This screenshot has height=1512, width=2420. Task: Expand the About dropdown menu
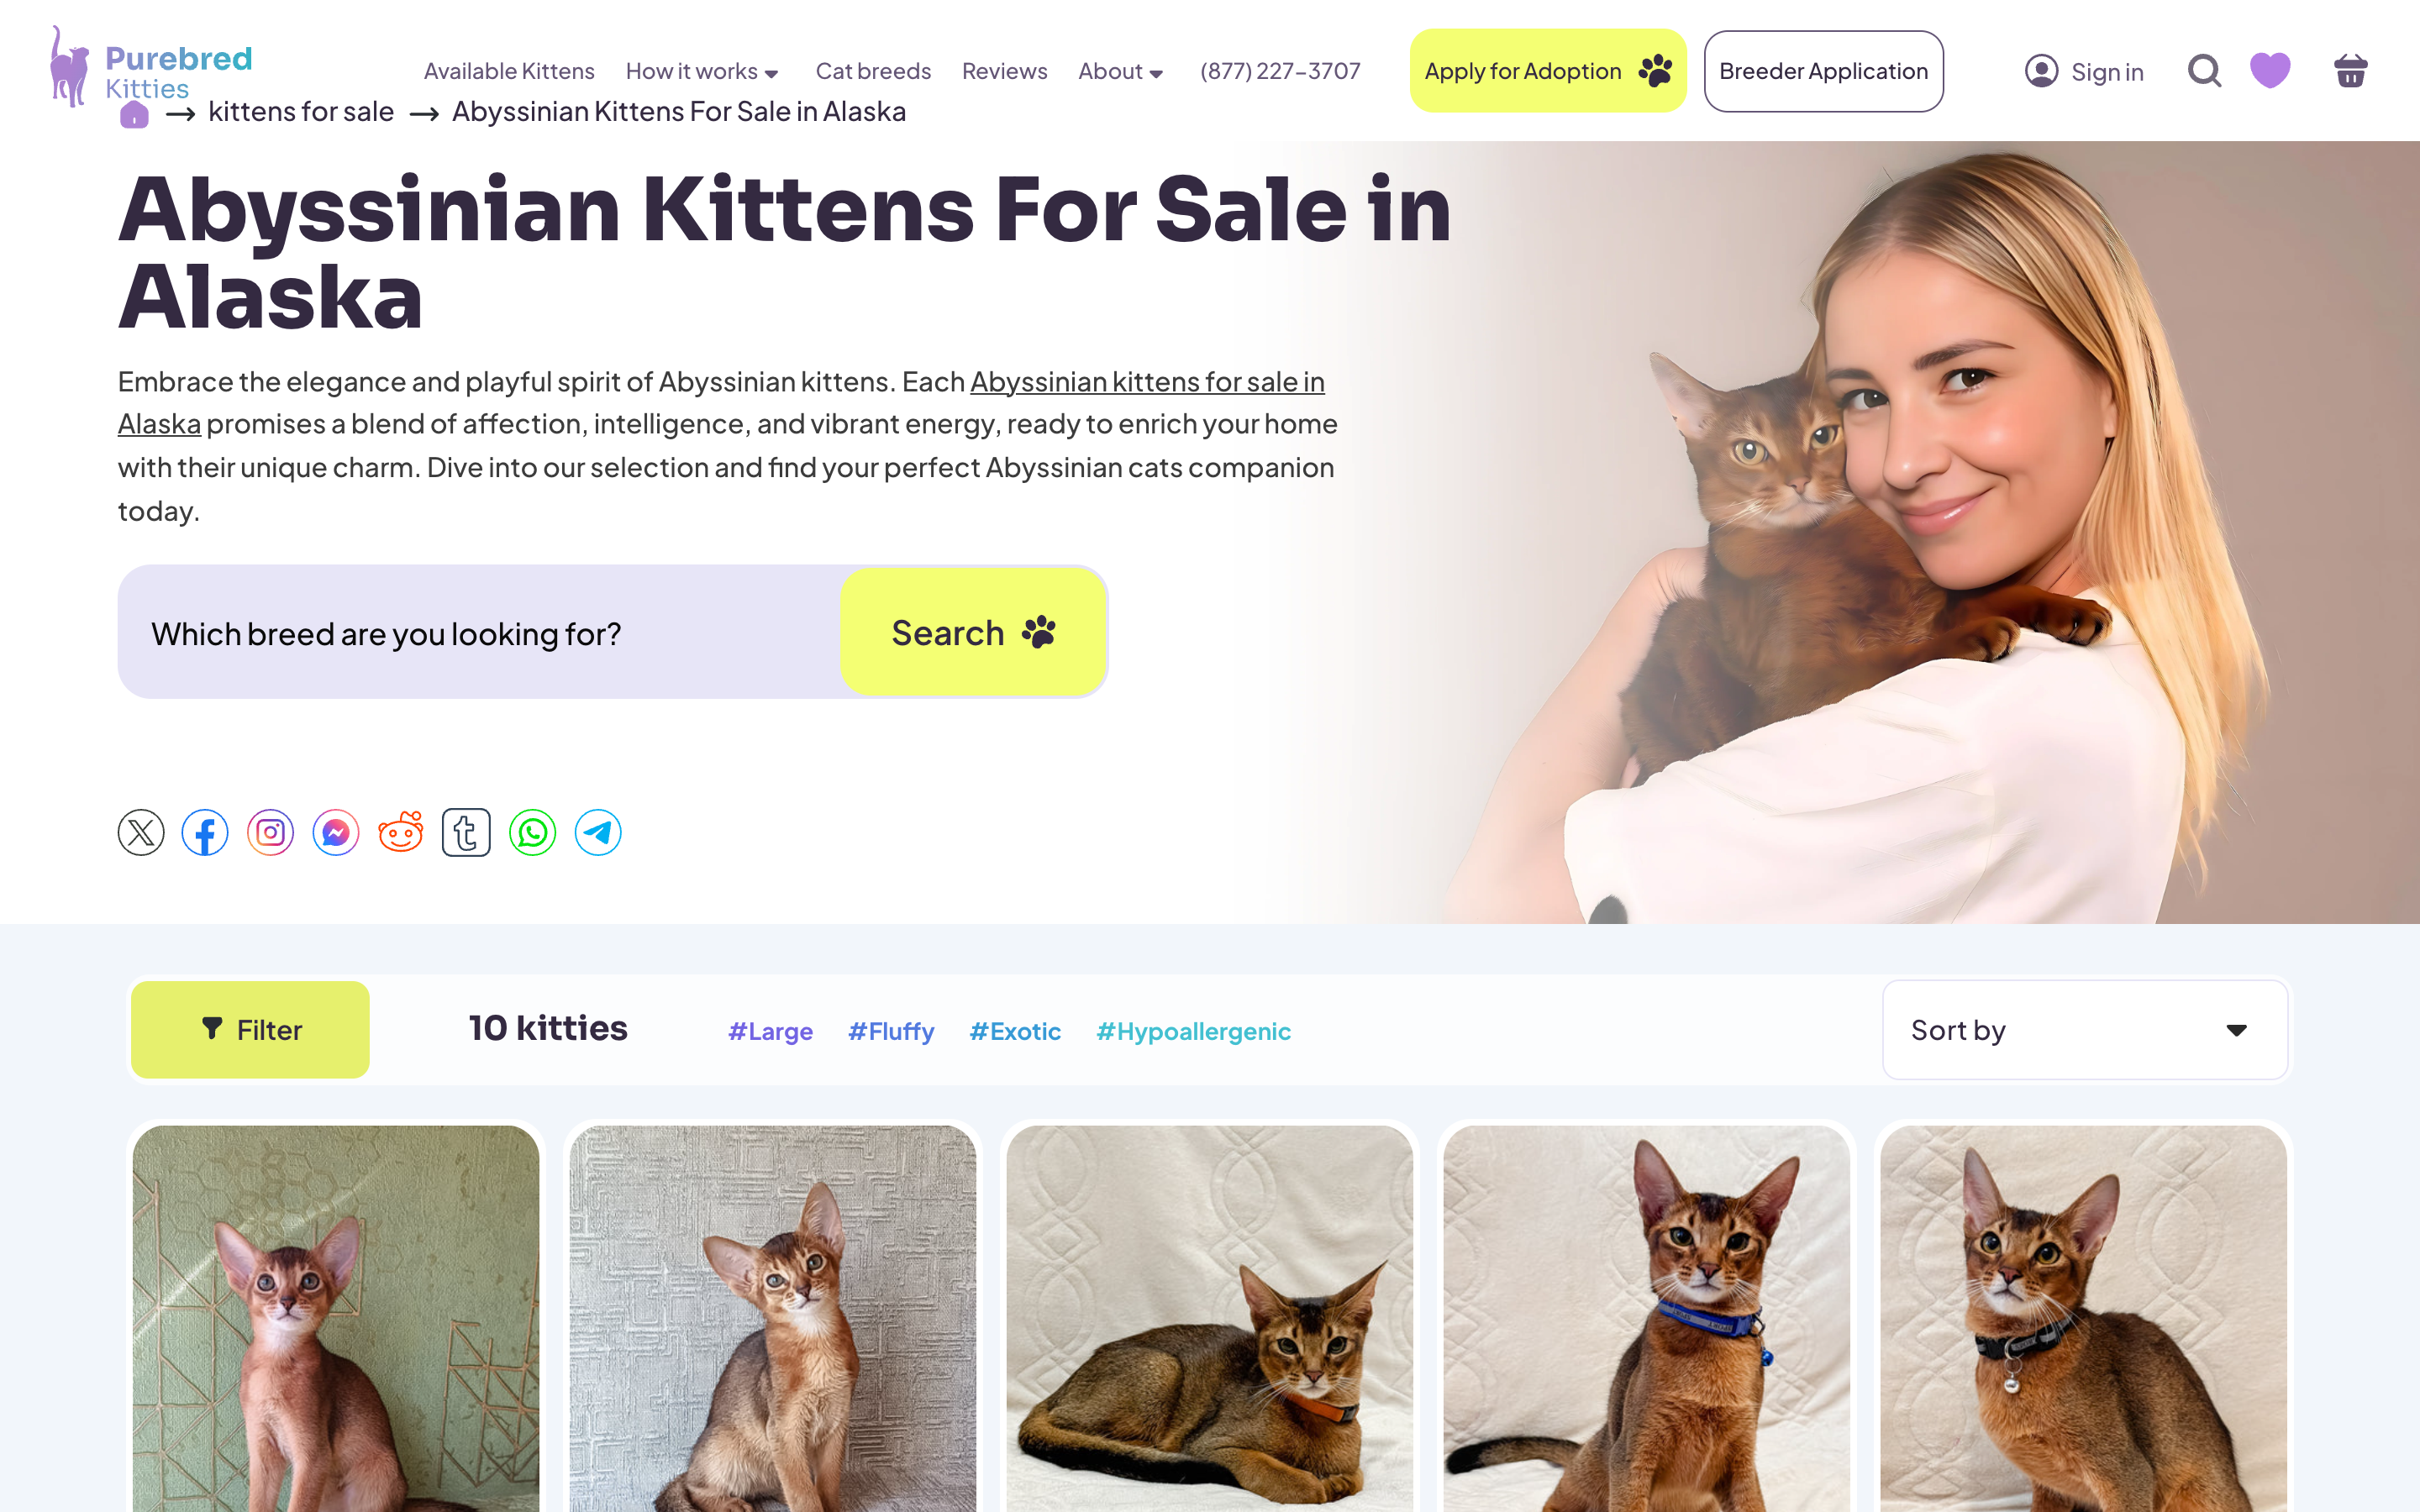pyautogui.click(x=1120, y=71)
